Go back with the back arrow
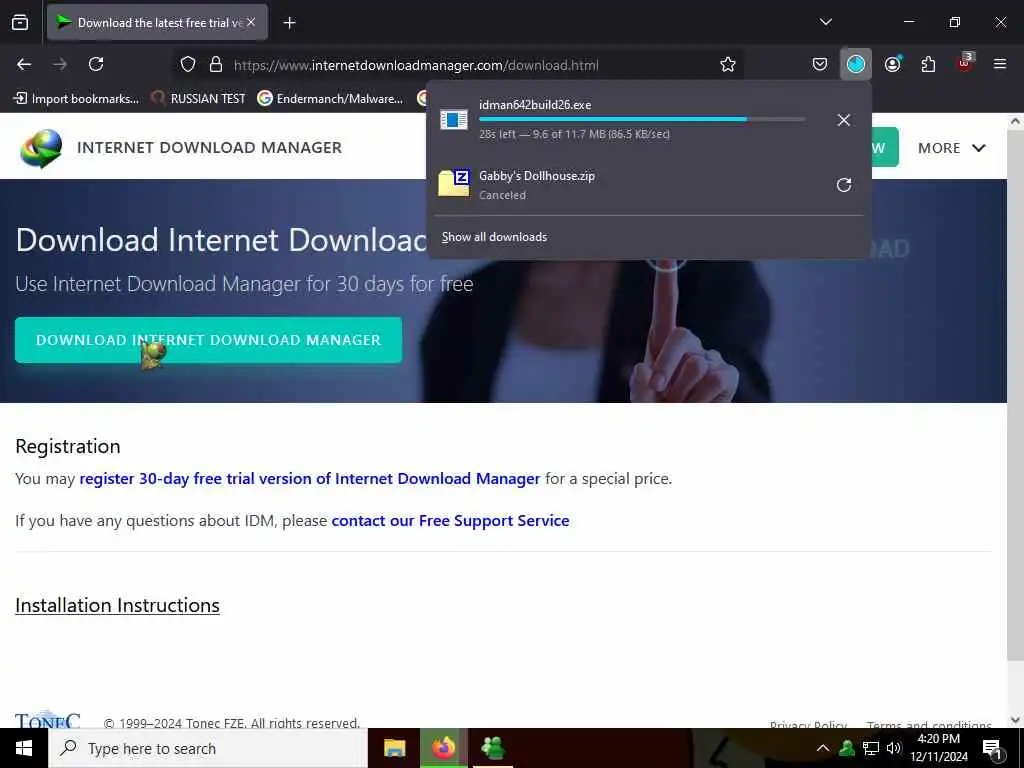This screenshot has width=1024, height=768. pos(24,64)
